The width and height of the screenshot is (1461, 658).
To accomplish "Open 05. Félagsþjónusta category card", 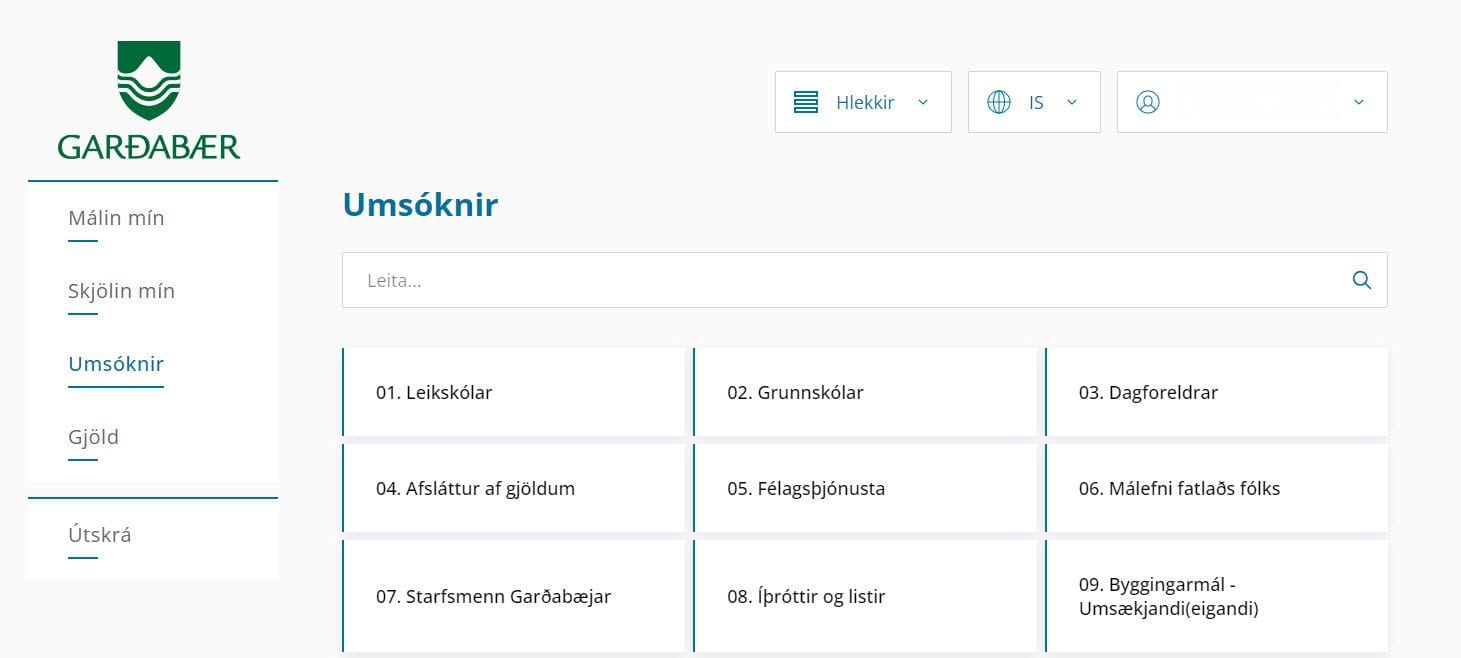I will [865, 489].
